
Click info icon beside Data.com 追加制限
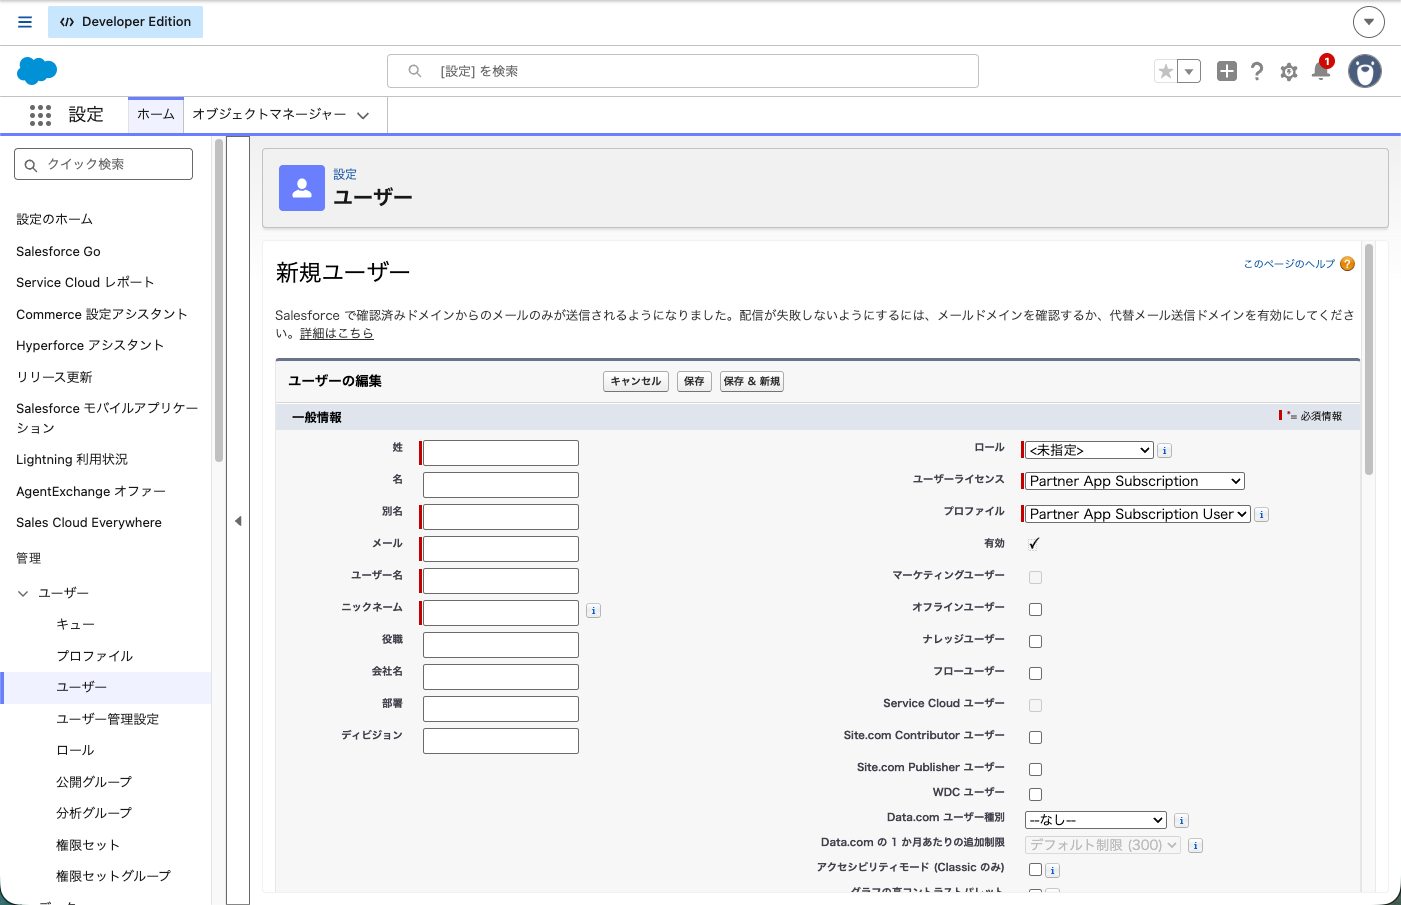pos(1195,845)
